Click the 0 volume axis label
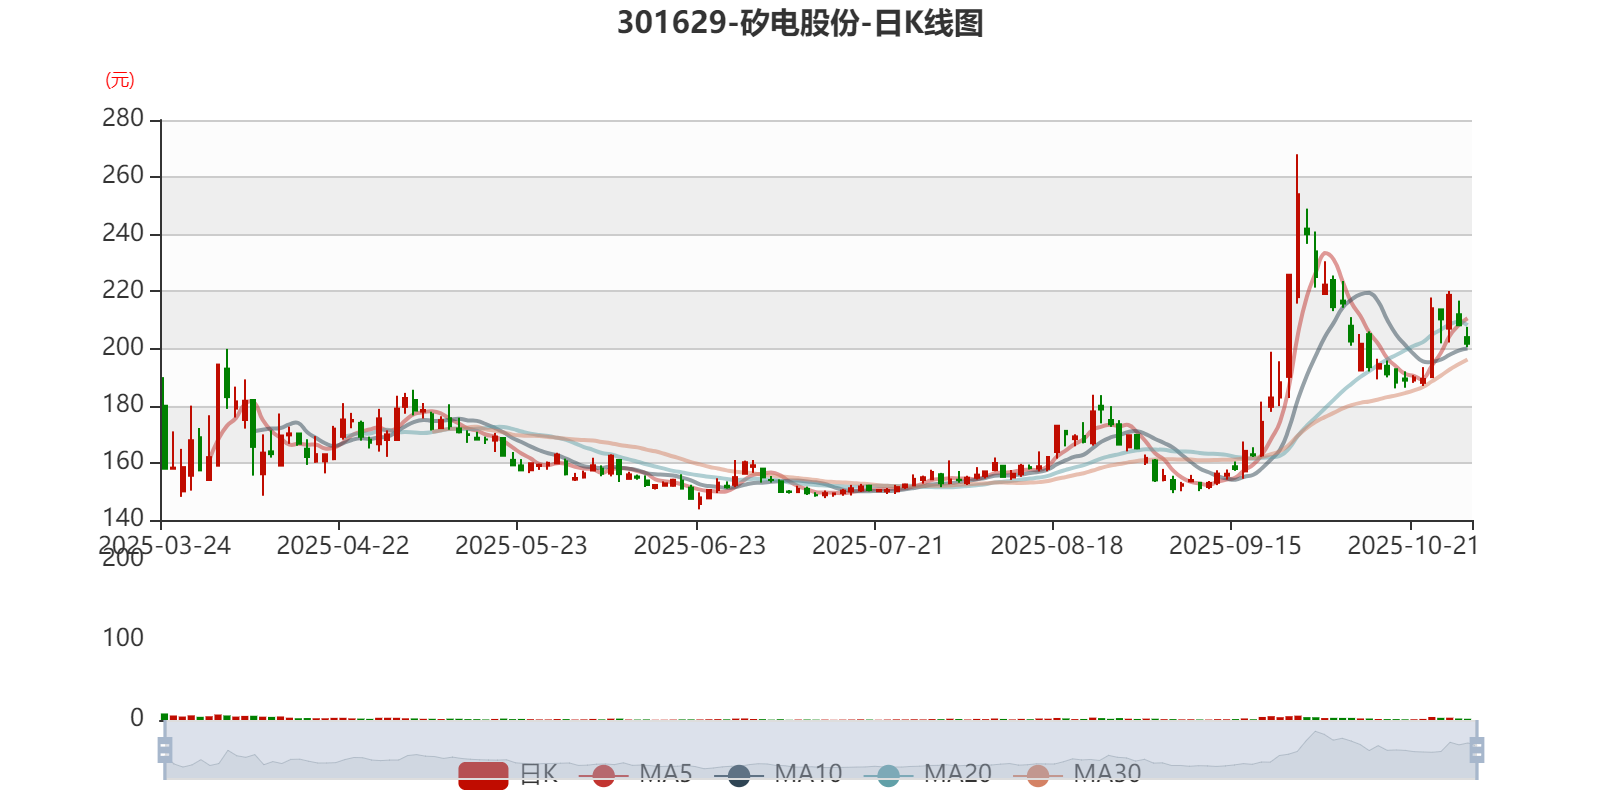This screenshot has height=800, width=1600. 137,717
